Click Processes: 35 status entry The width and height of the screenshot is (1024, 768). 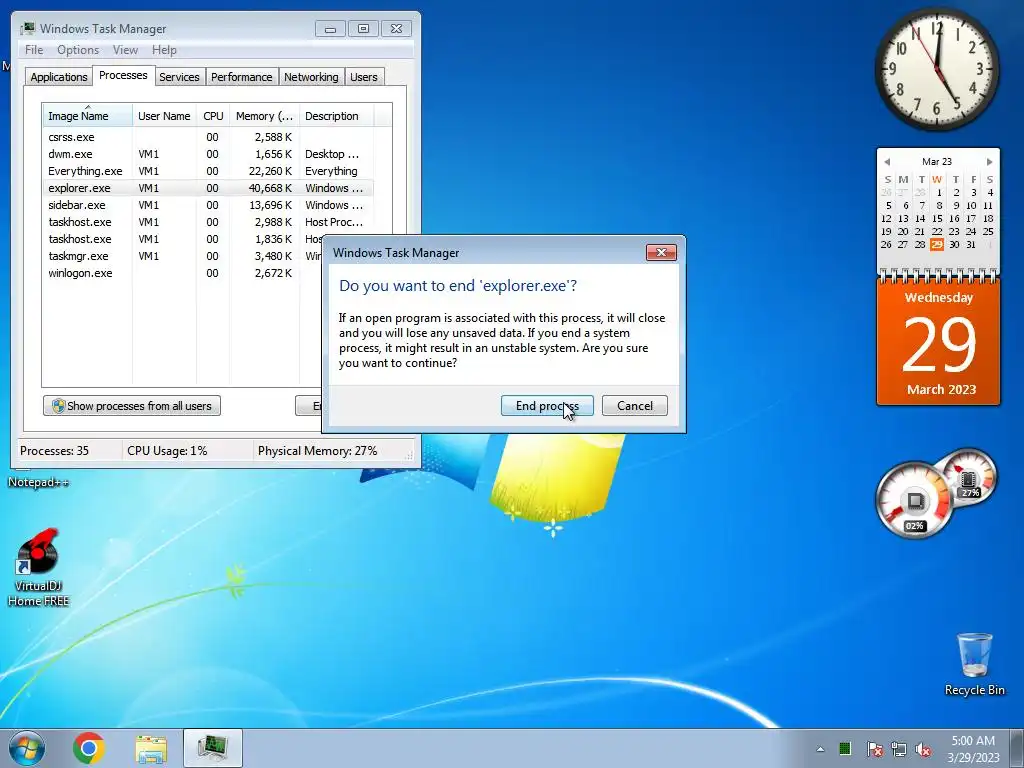(x=54, y=451)
